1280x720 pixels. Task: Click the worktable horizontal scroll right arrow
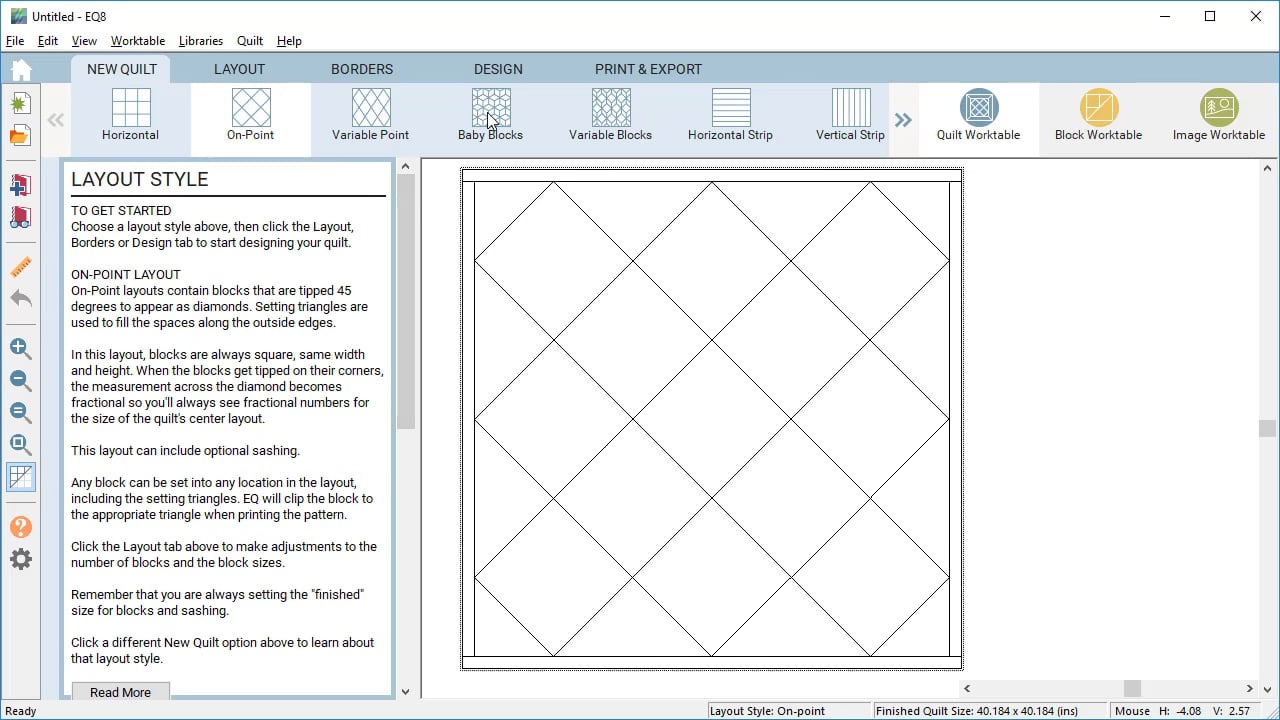[1249, 688]
